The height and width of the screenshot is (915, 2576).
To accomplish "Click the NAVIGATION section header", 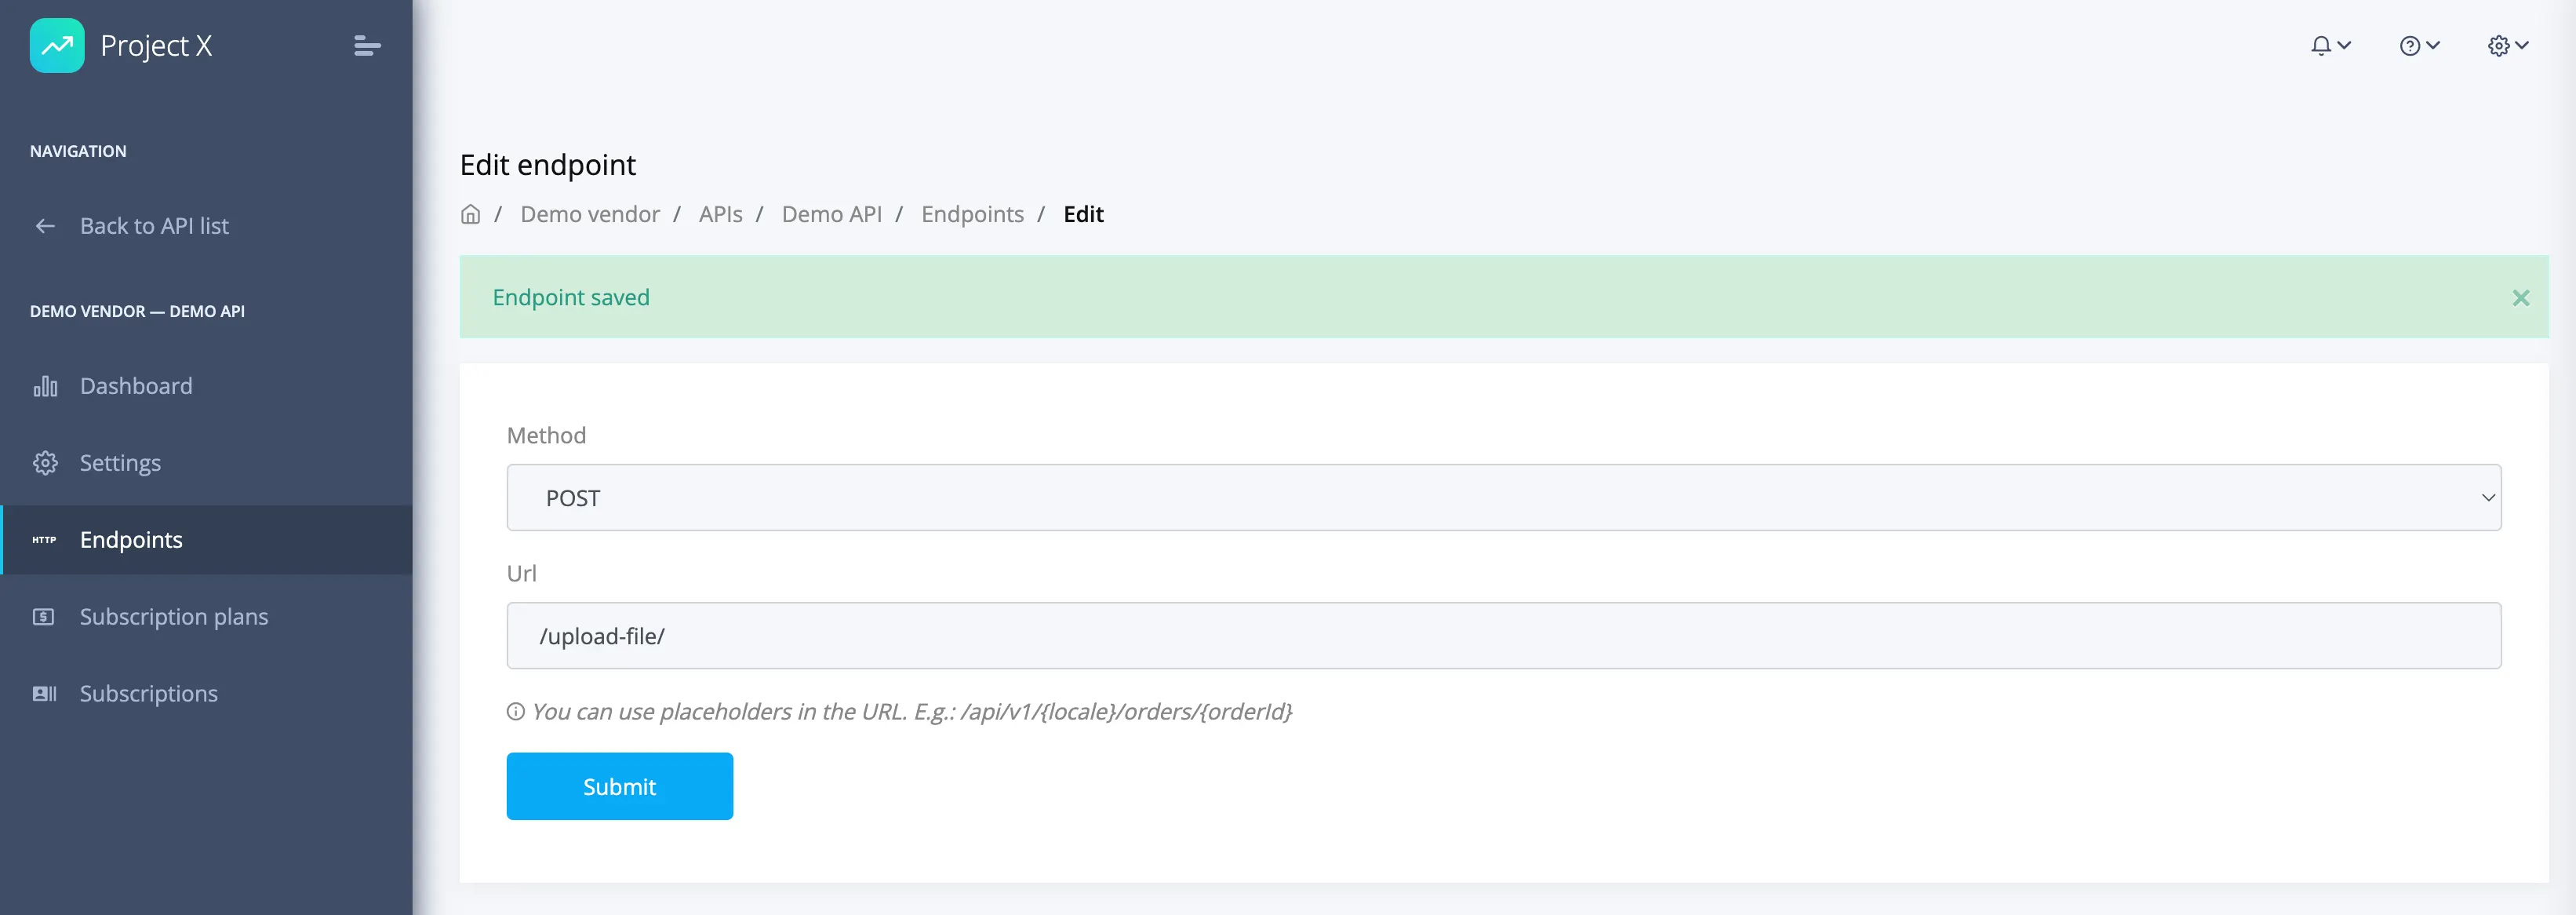I will point(78,151).
